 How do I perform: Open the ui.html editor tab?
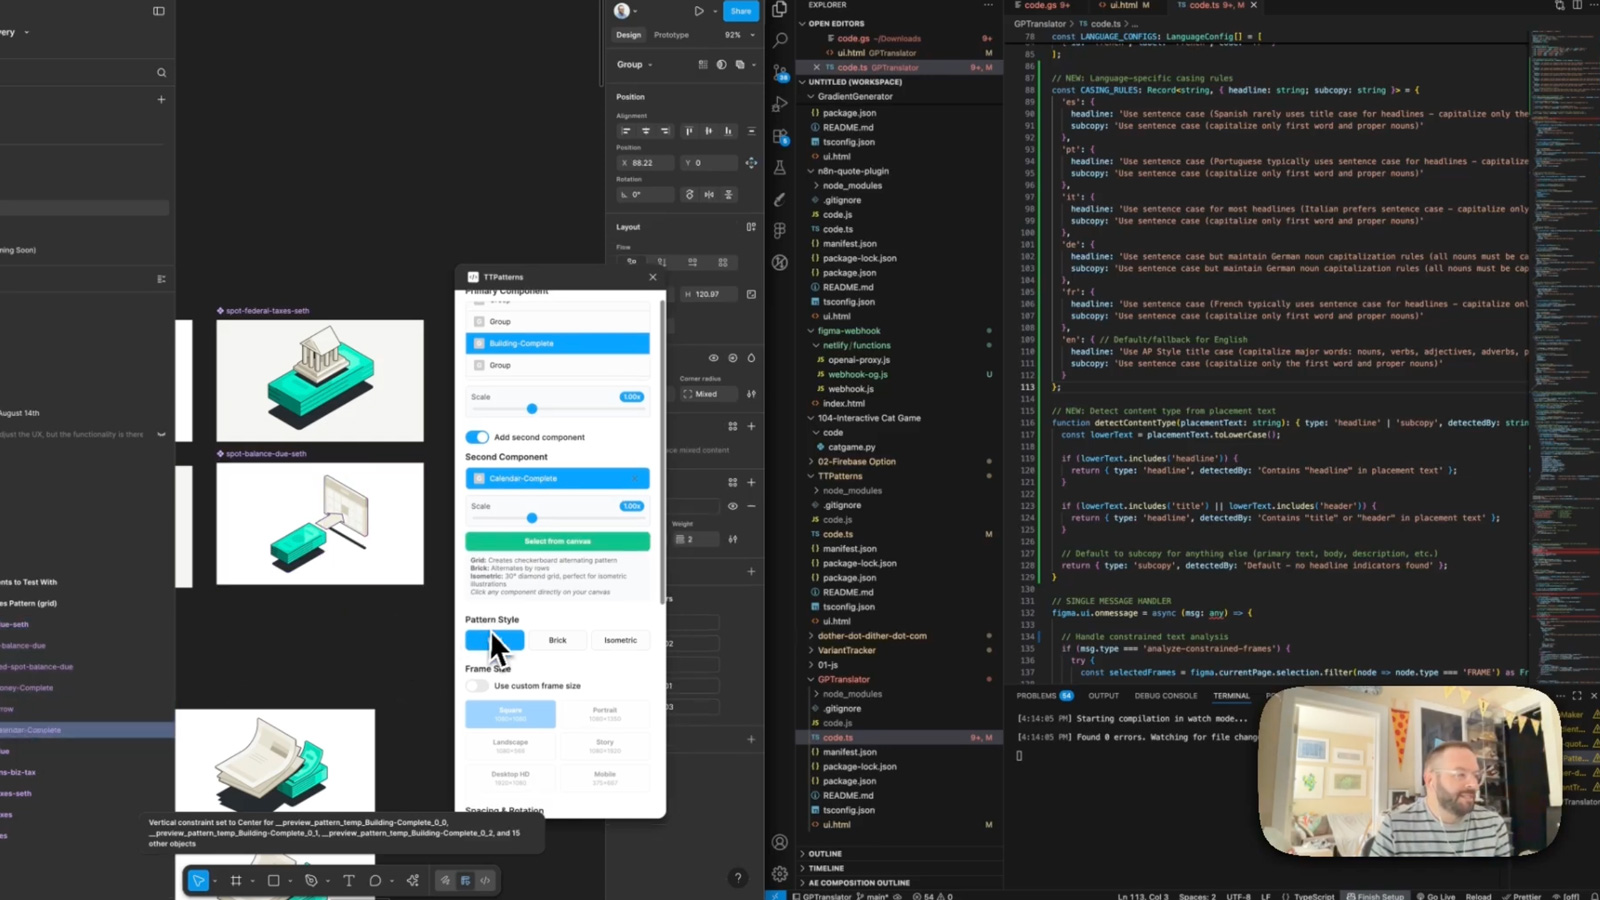[1123, 5]
